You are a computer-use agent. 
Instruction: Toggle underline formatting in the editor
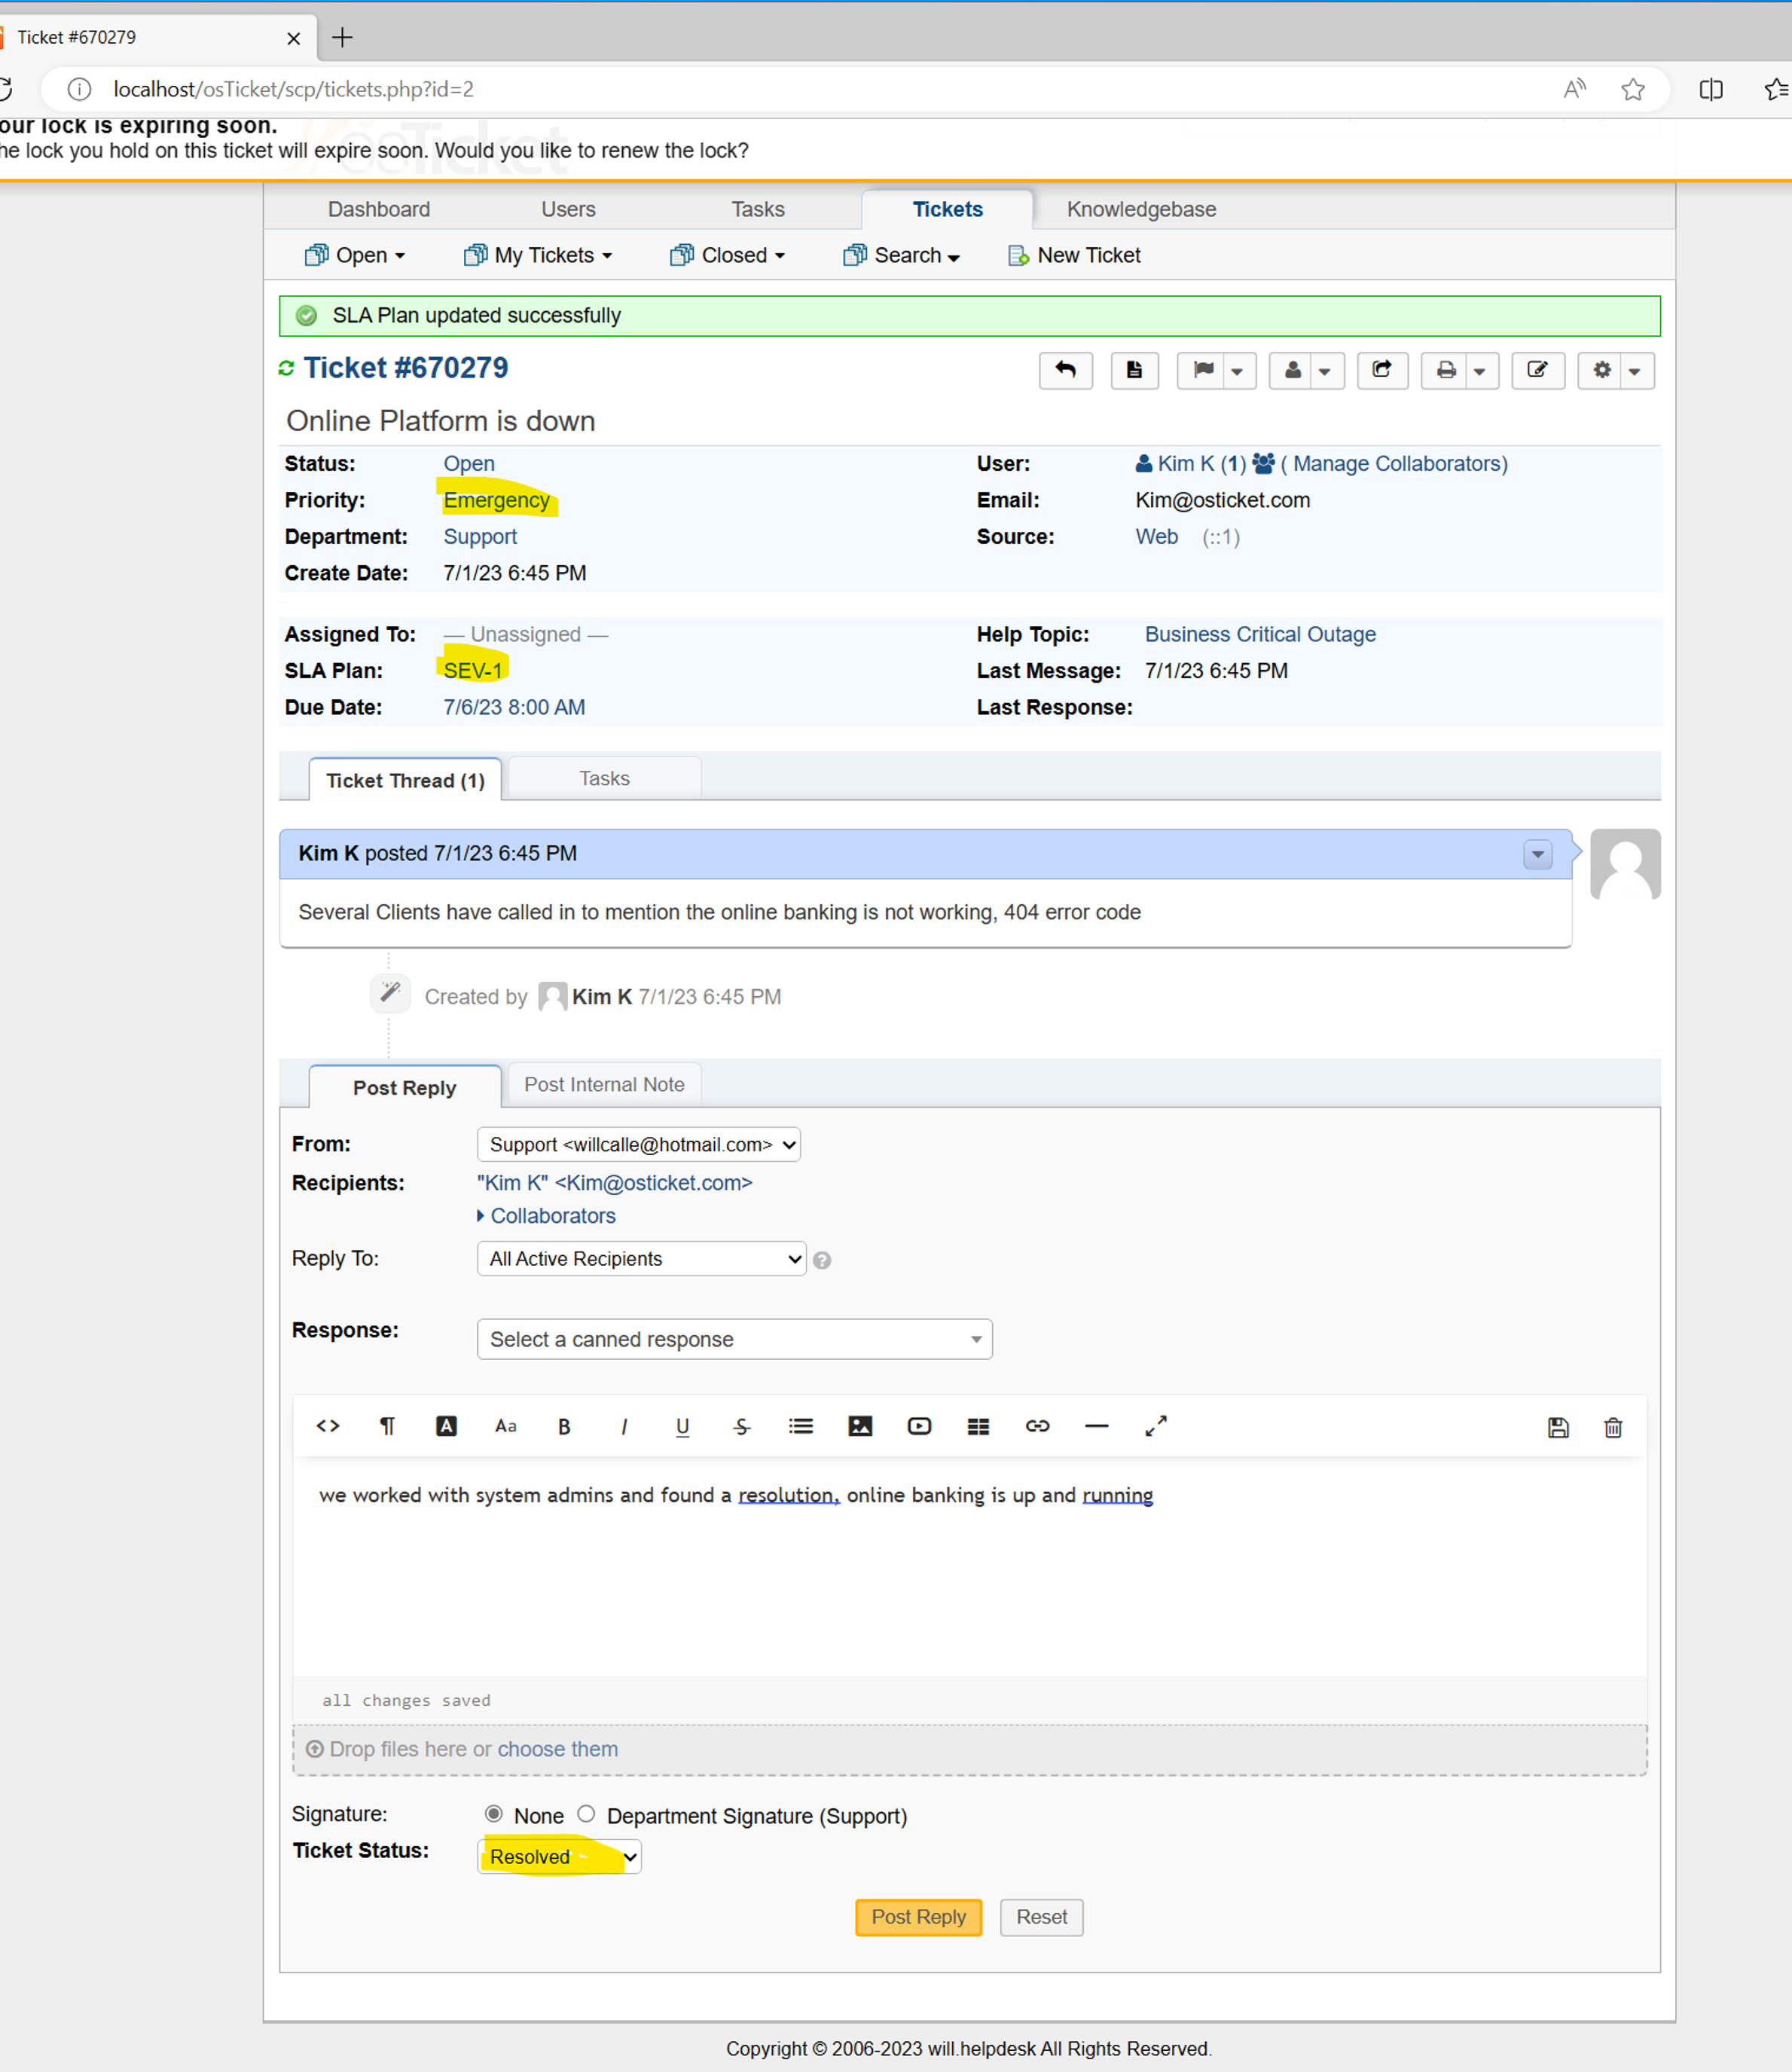[x=682, y=1426]
